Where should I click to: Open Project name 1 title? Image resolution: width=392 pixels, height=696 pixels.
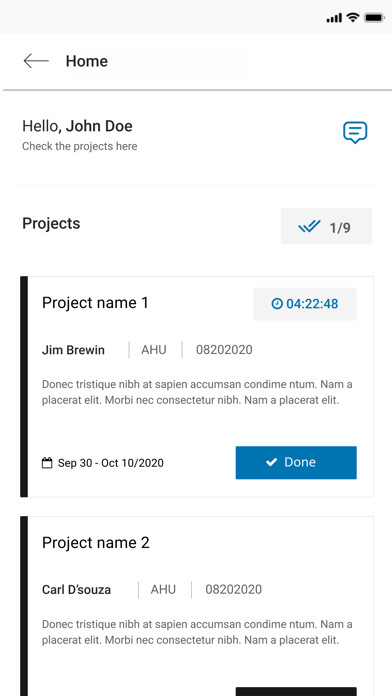[x=95, y=303]
